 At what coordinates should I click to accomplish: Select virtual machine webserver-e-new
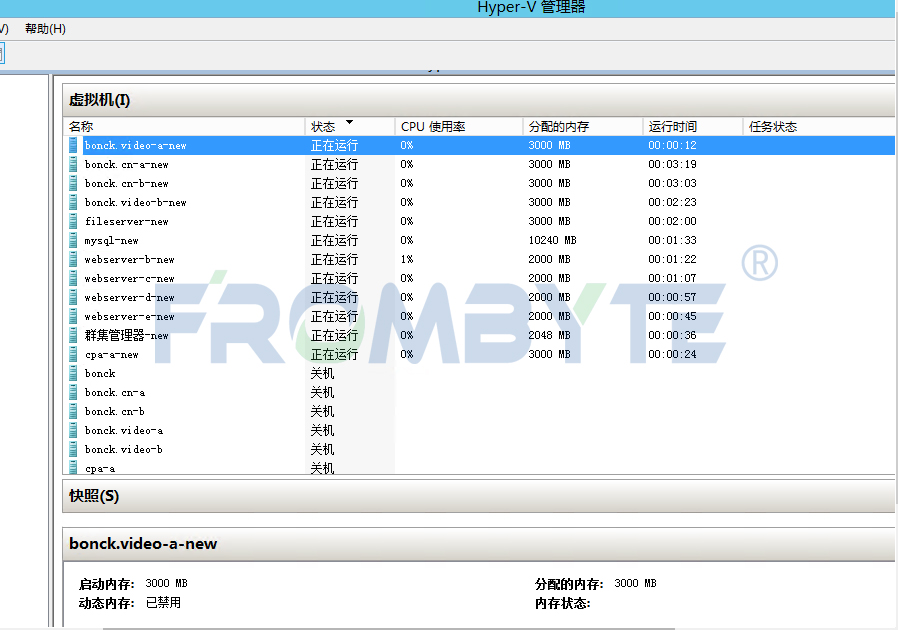pos(129,316)
